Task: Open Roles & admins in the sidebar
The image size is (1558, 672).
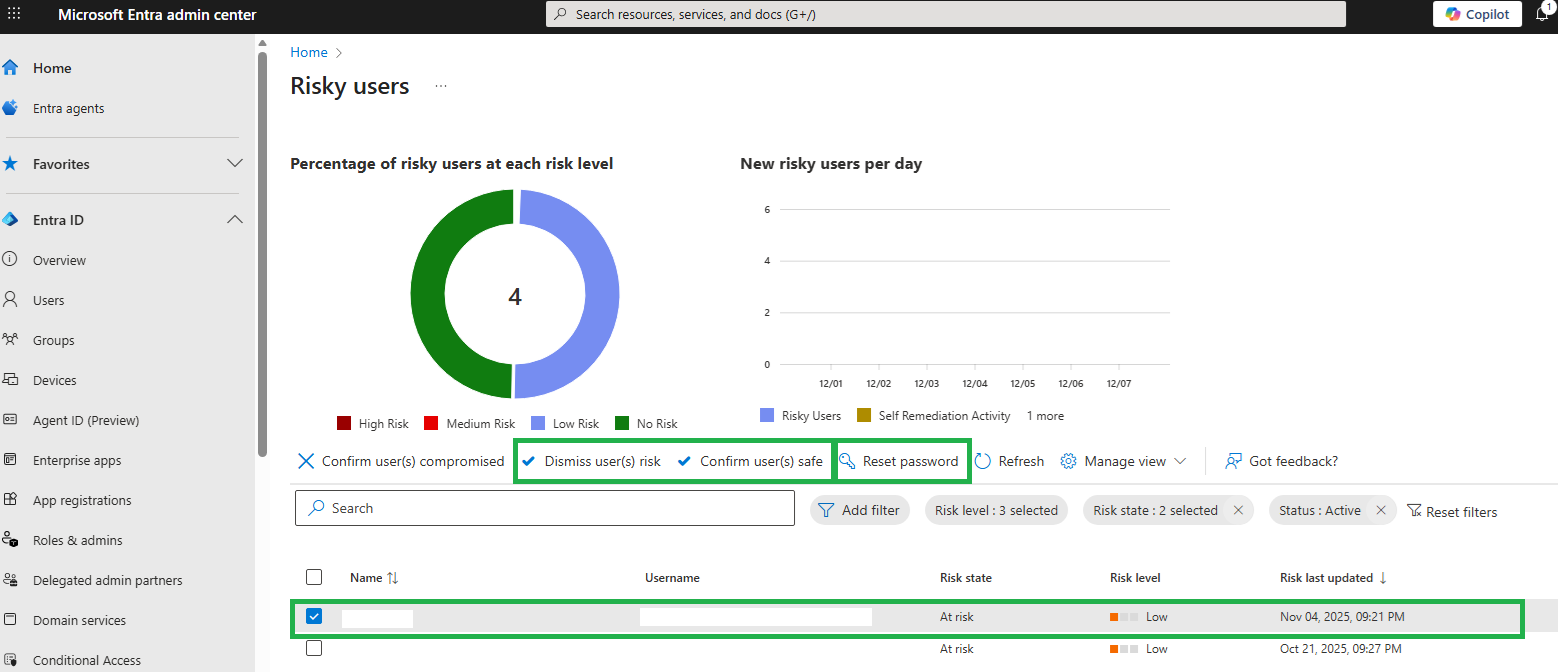Action: [78, 540]
